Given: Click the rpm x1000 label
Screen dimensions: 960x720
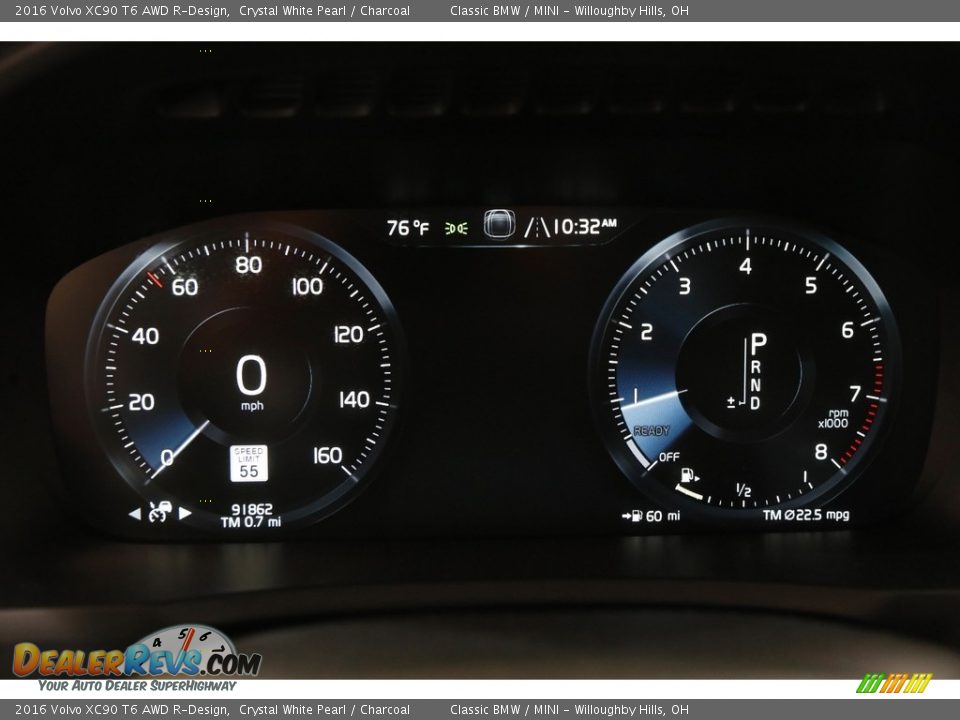Looking at the screenshot, I should click(x=834, y=418).
